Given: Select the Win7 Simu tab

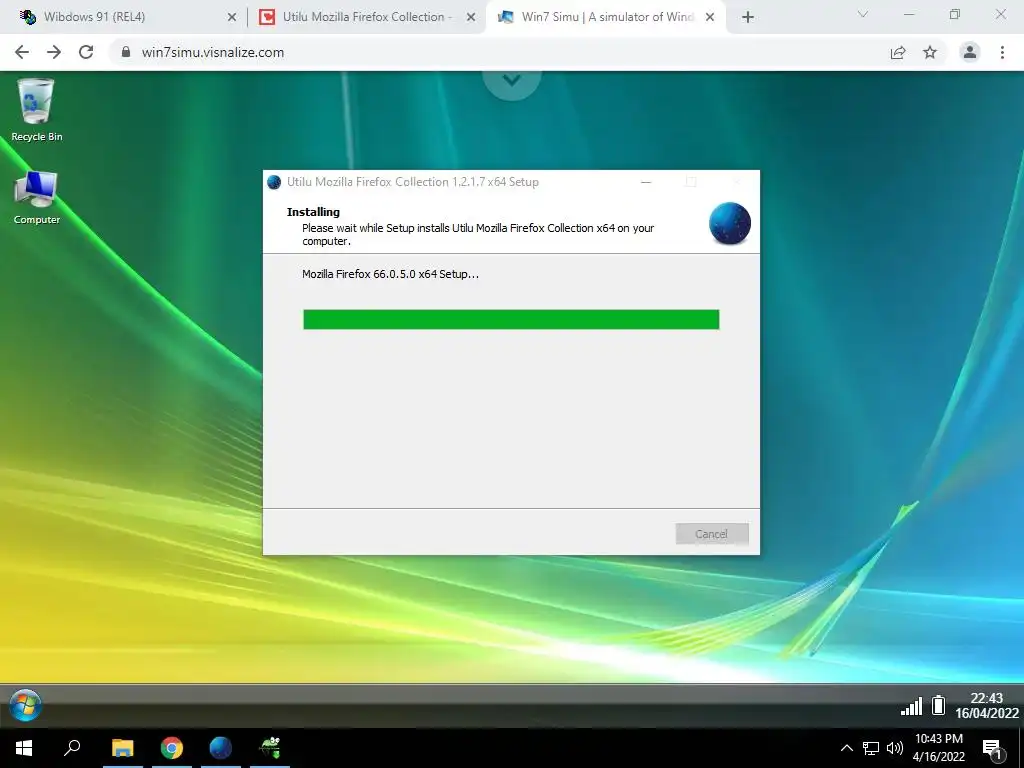Looking at the screenshot, I should coord(607,17).
